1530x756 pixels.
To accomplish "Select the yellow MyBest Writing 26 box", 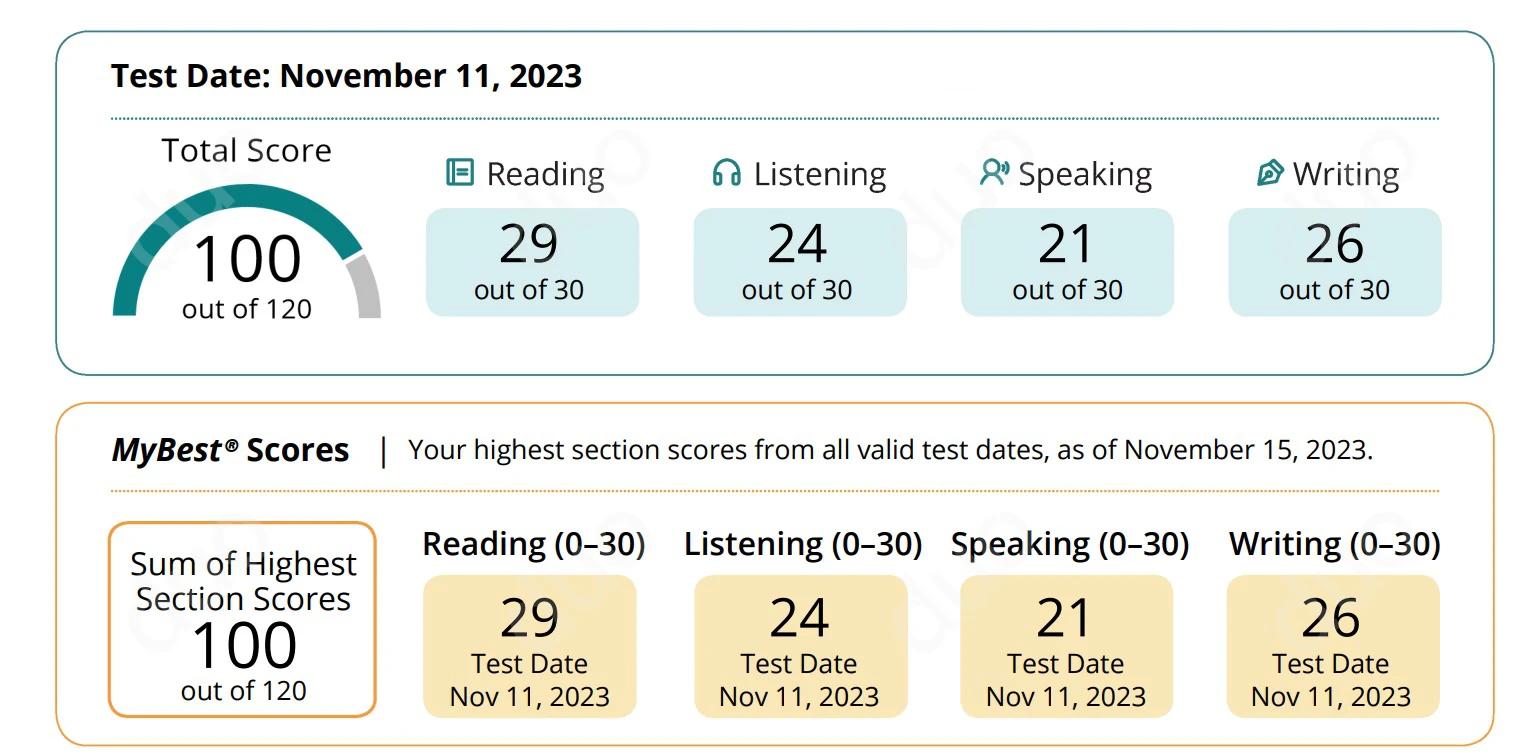I will click(1332, 645).
